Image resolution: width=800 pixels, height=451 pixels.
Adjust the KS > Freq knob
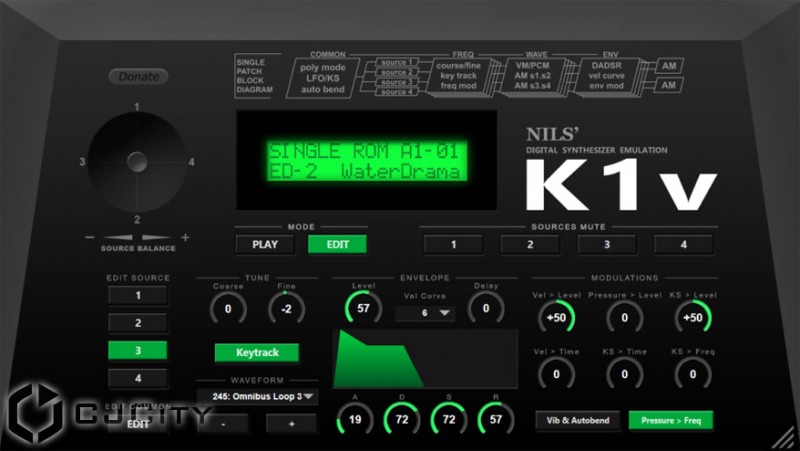(x=693, y=374)
